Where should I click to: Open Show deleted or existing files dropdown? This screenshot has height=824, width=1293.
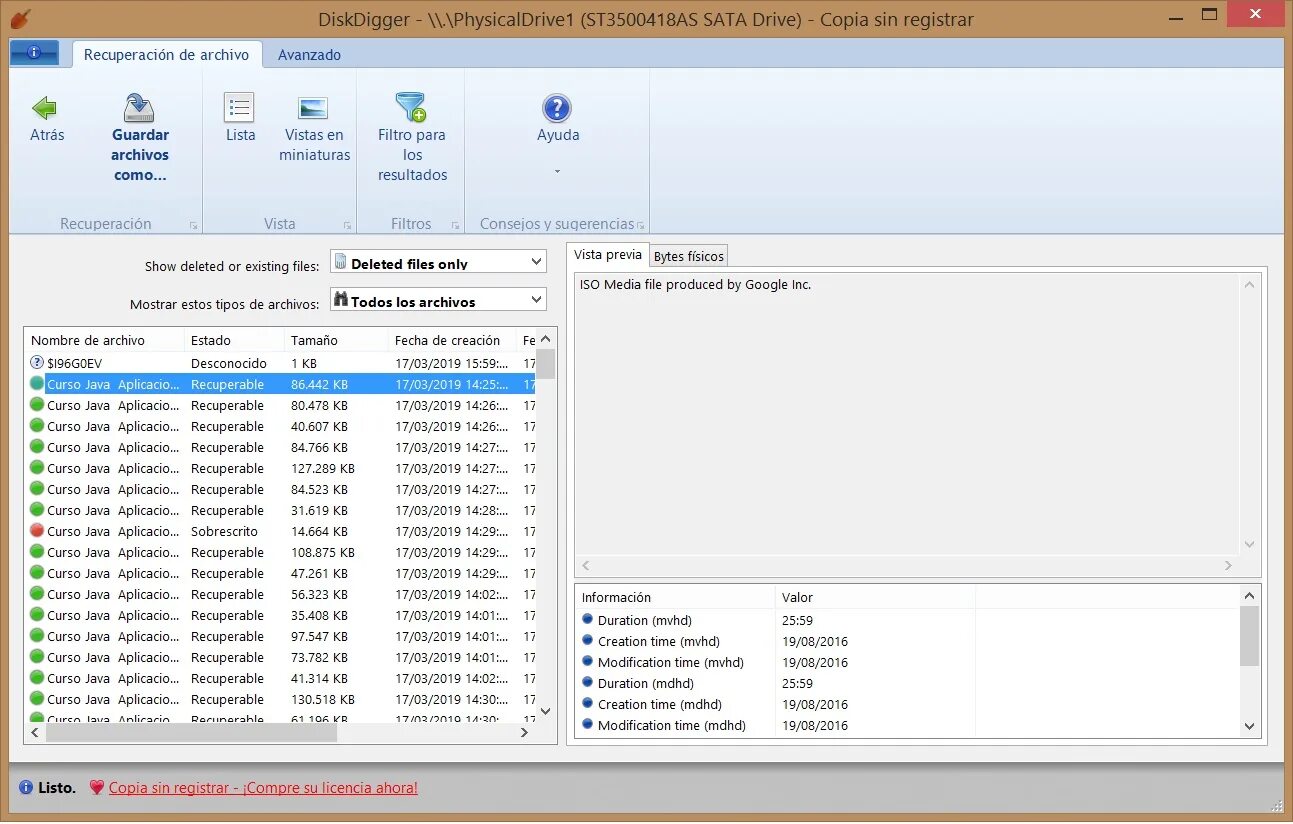(x=438, y=262)
